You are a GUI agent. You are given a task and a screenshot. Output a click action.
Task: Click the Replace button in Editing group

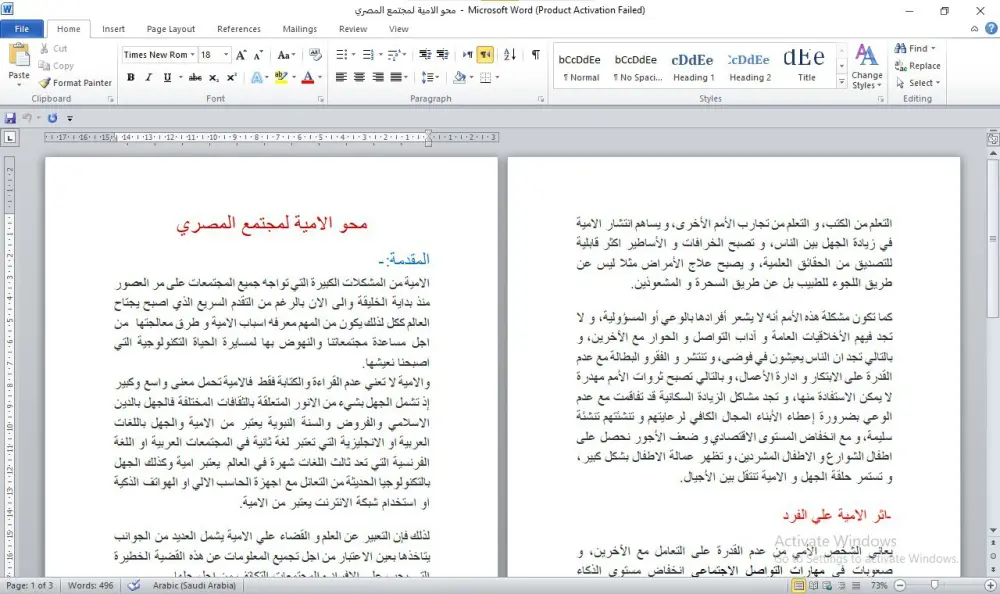[920, 65]
